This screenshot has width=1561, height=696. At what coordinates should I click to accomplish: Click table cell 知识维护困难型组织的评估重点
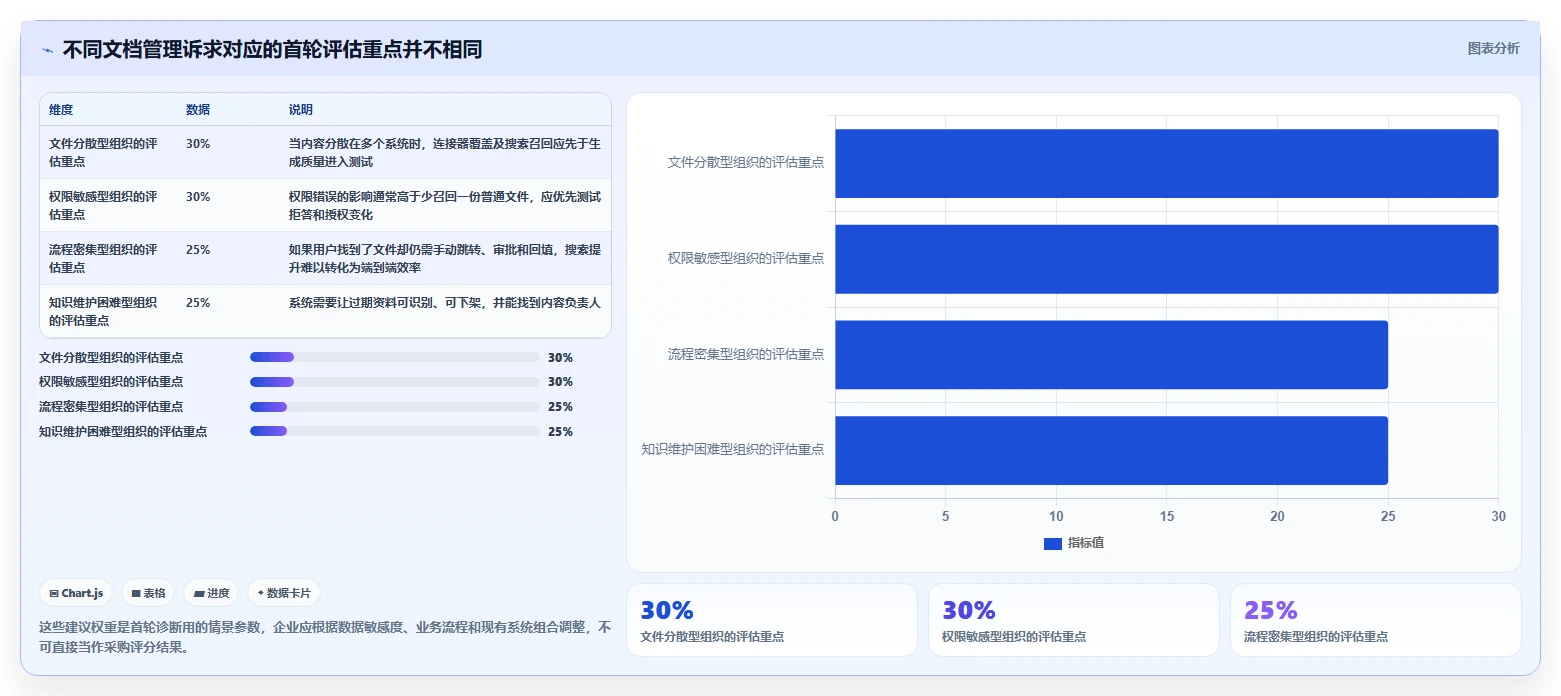click(x=103, y=311)
